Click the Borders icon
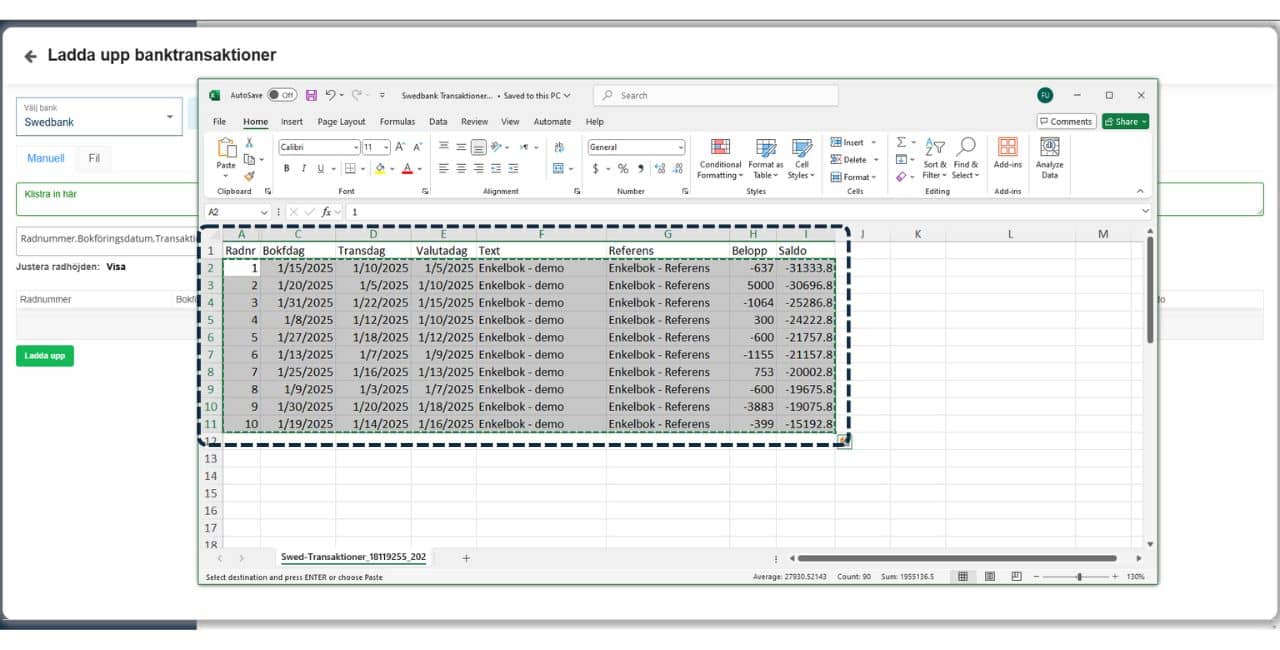The width and height of the screenshot is (1280, 650). tap(350, 168)
